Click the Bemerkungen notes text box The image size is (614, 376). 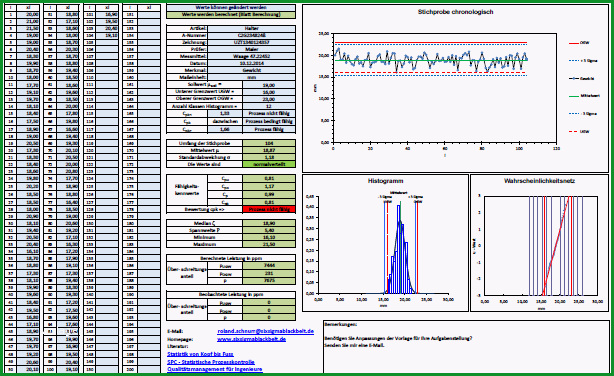pyautogui.click(x=466, y=347)
